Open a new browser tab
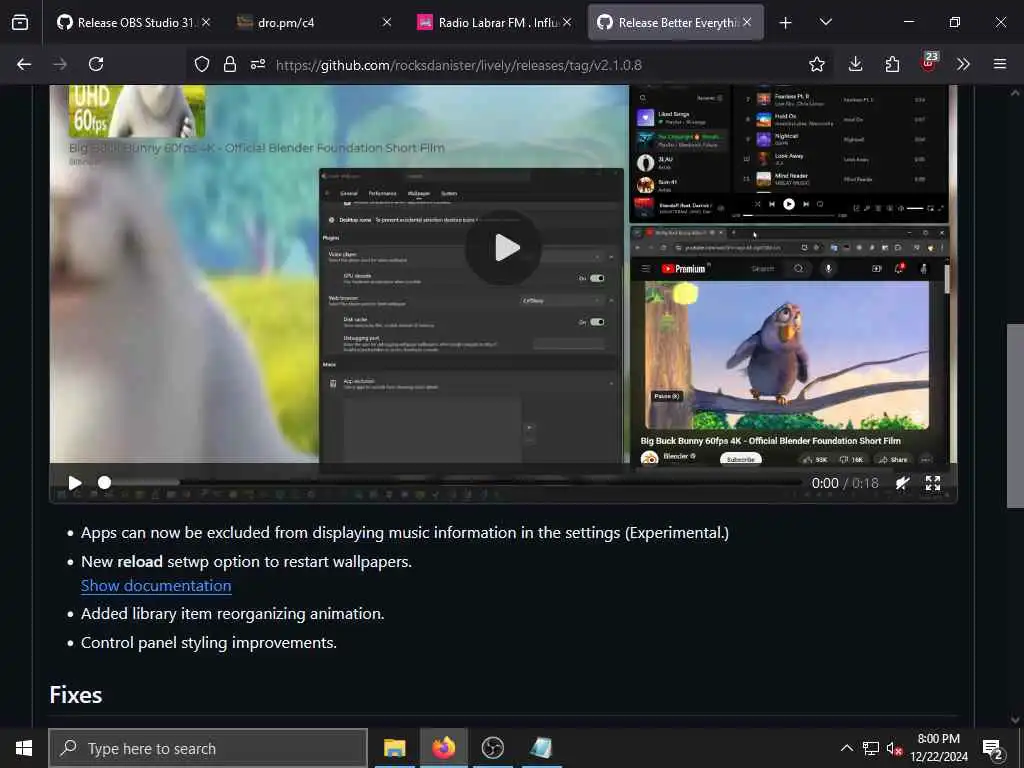Viewport: 1024px width, 768px height. 786,23
